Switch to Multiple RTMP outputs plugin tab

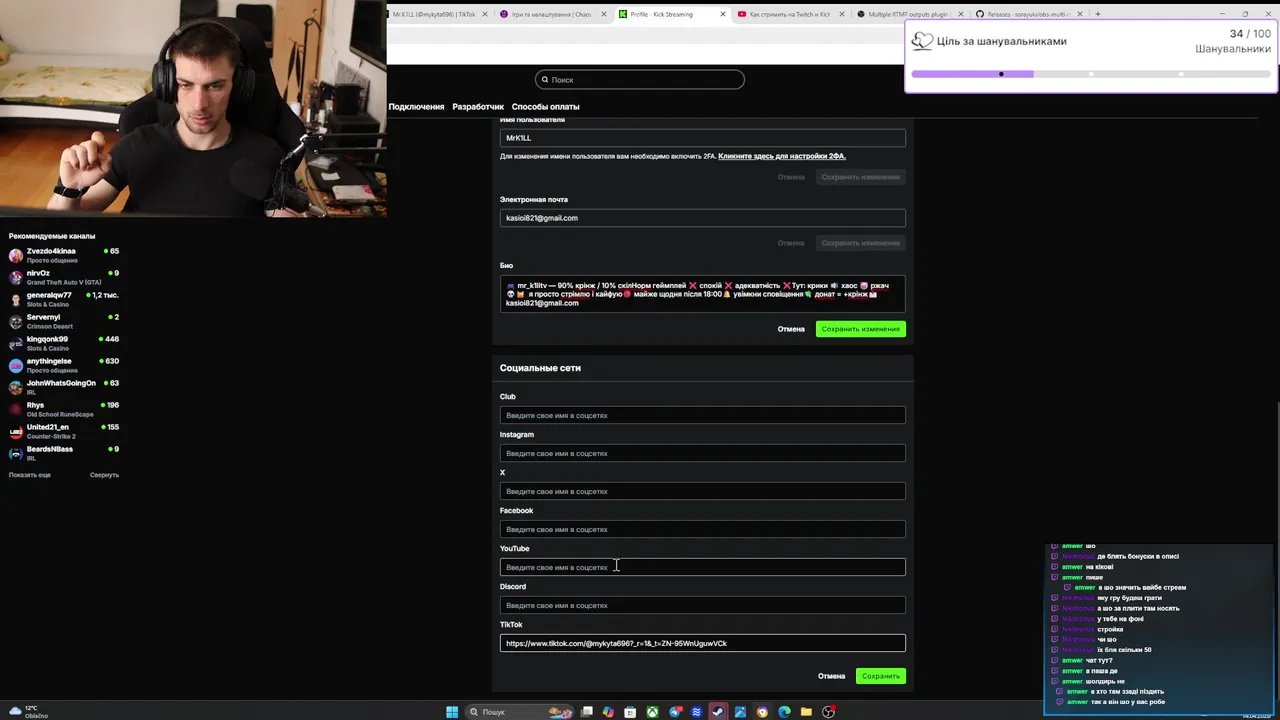(x=909, y=14)
